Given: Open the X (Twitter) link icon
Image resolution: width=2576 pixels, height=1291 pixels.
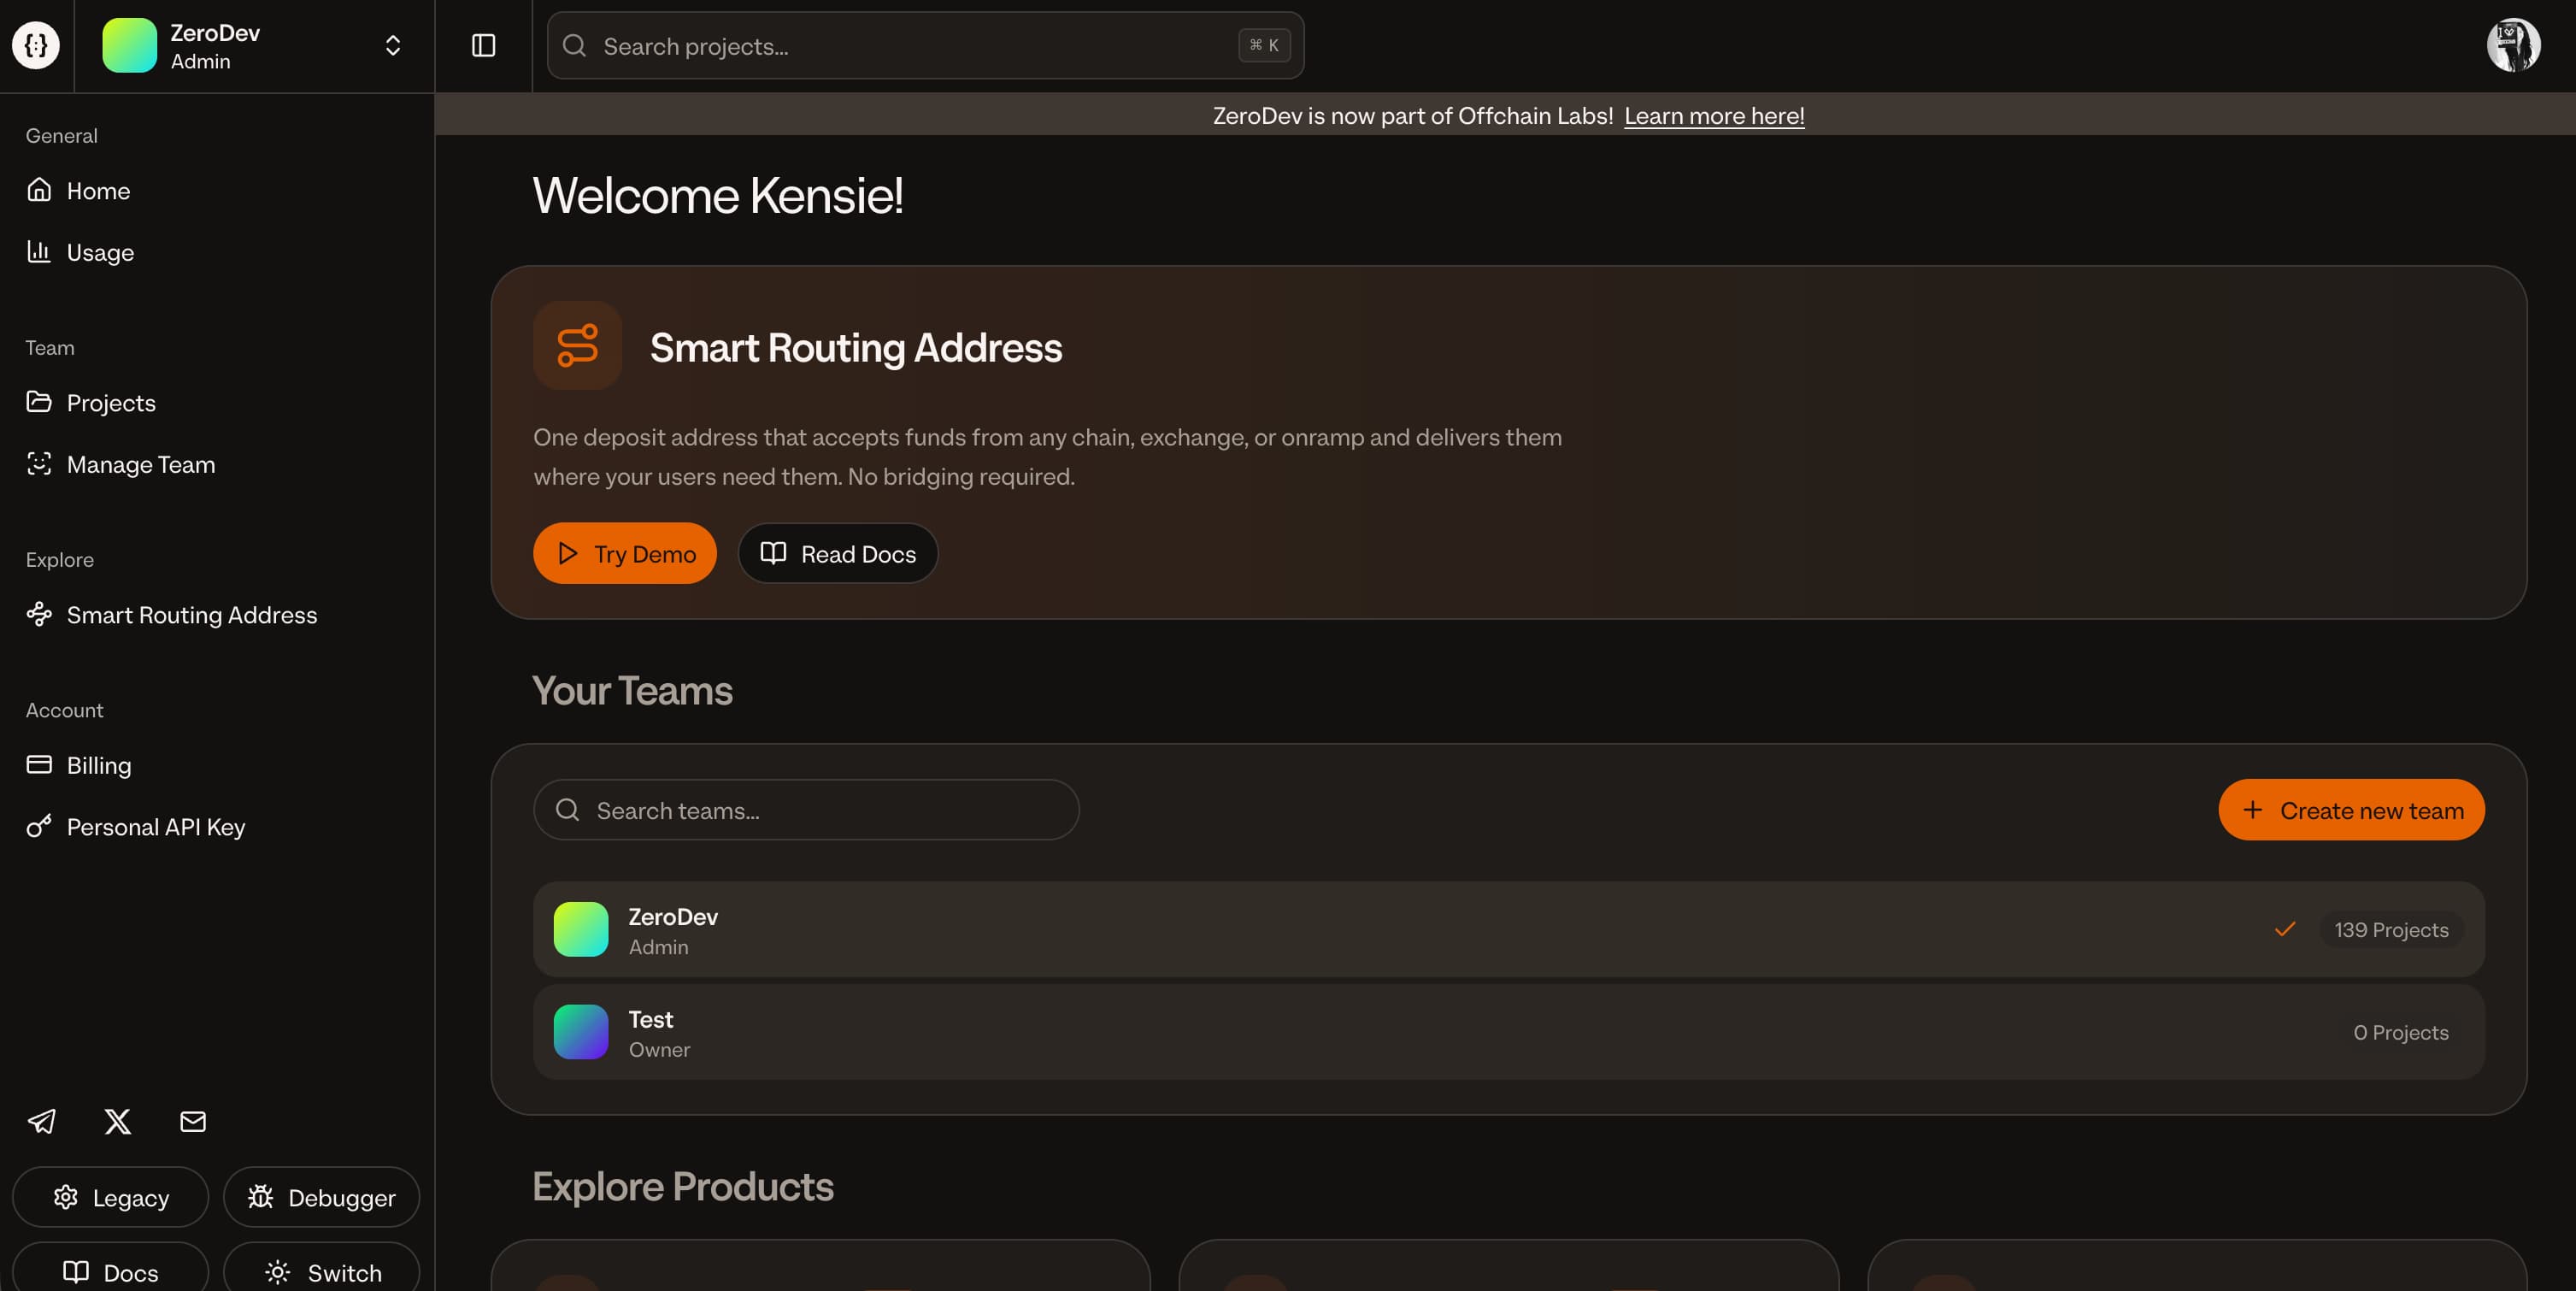Looking at the screenshot, I should tap(118, 1121).
